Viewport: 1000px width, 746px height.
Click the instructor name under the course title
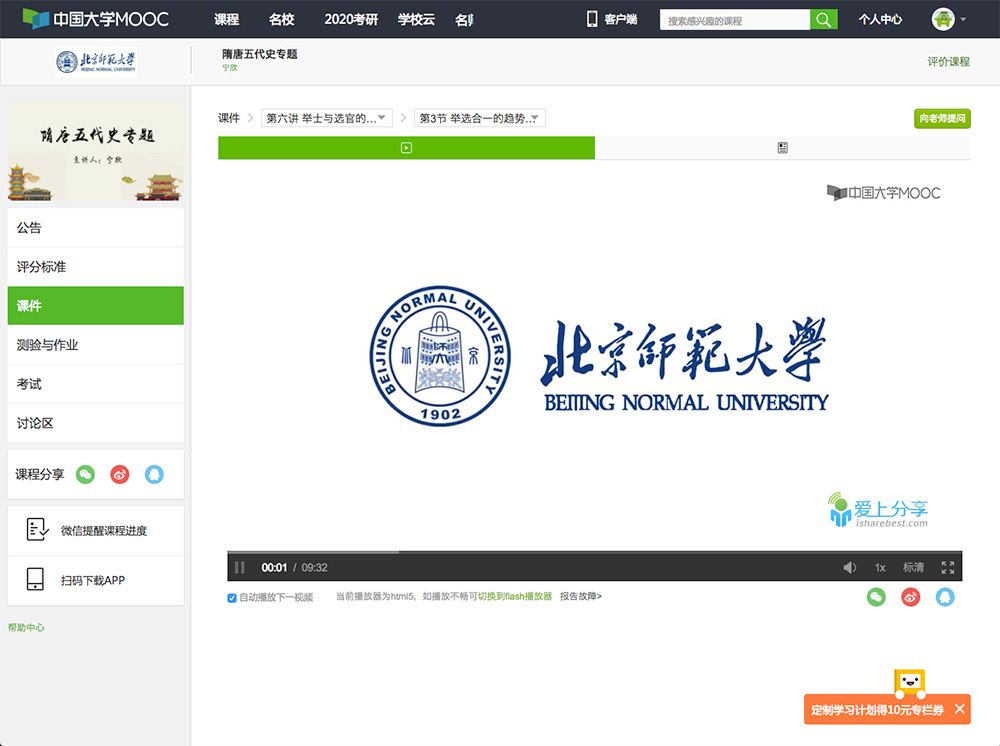(230, 68)
